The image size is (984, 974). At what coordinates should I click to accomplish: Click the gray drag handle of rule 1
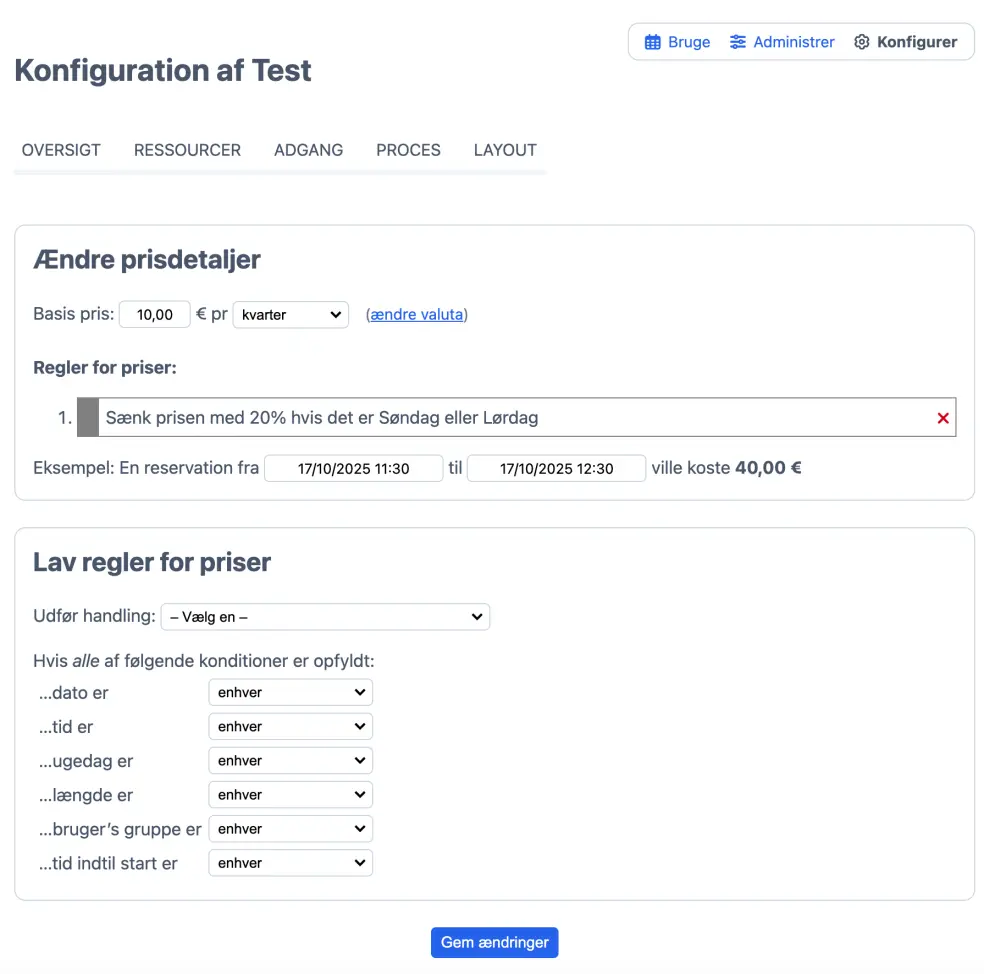tap(88, 417)
